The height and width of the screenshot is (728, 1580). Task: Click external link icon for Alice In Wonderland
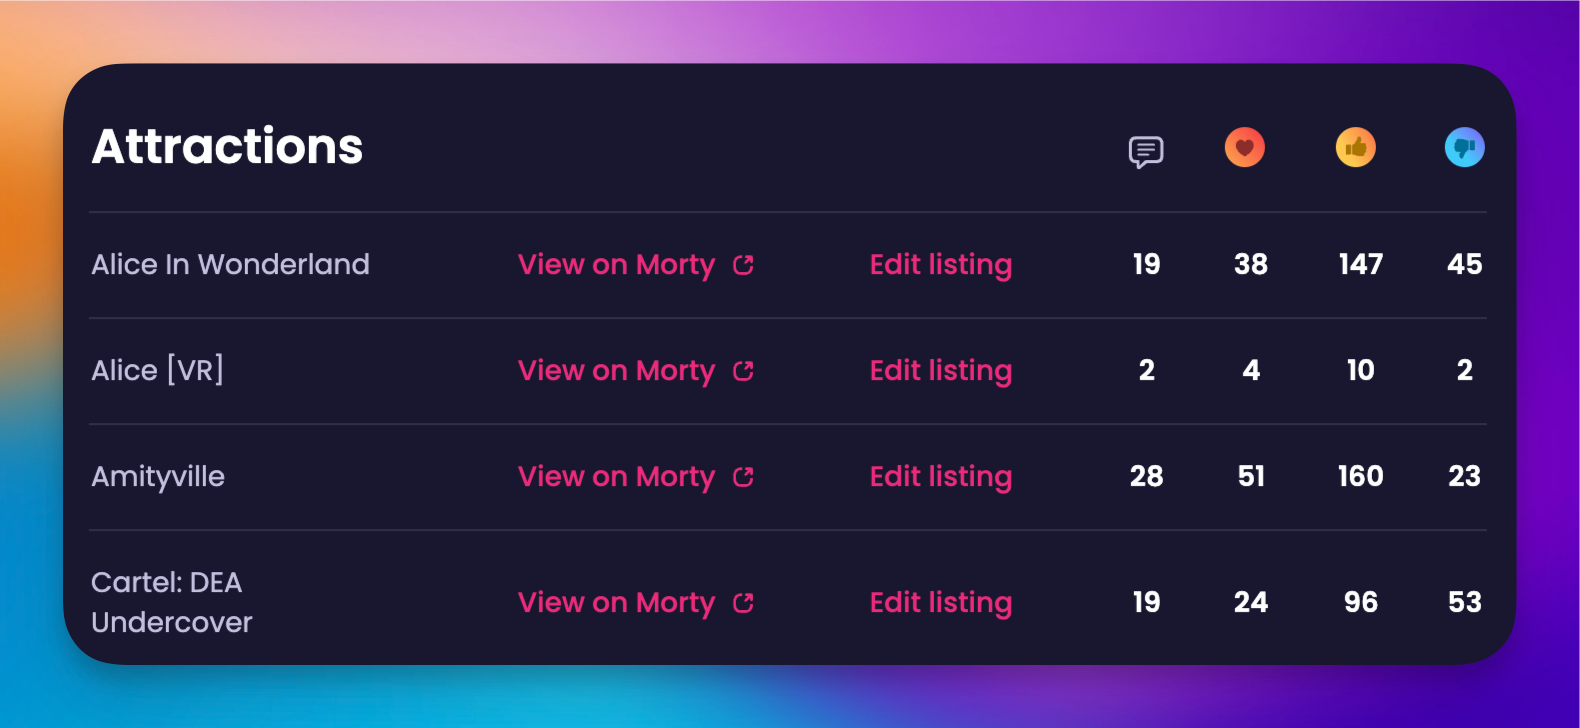(743, 265)
